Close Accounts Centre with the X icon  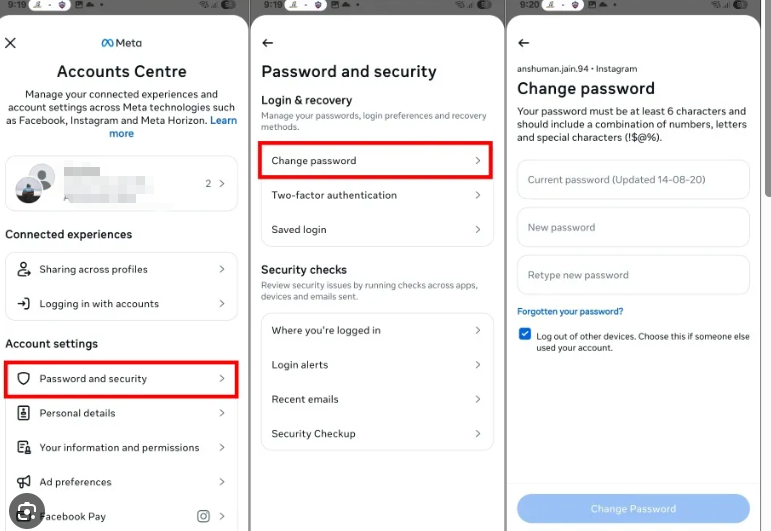11,43
